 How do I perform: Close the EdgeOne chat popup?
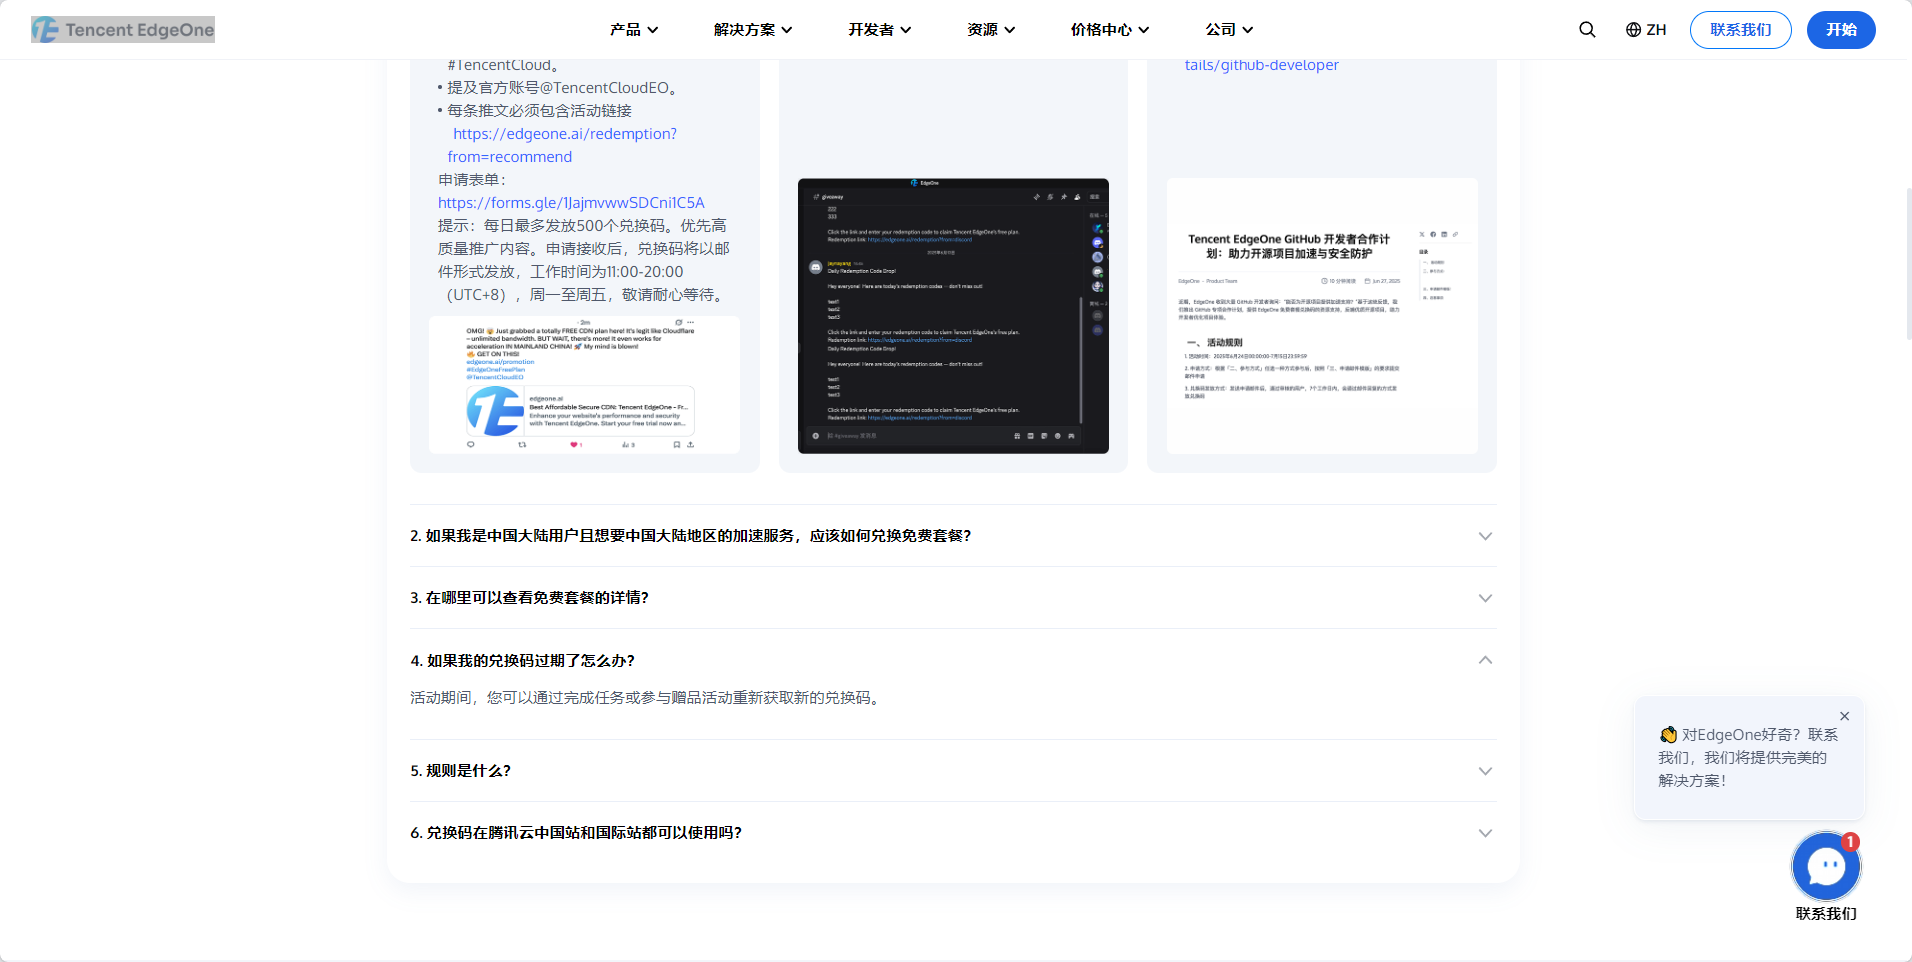coord(1845,716)
